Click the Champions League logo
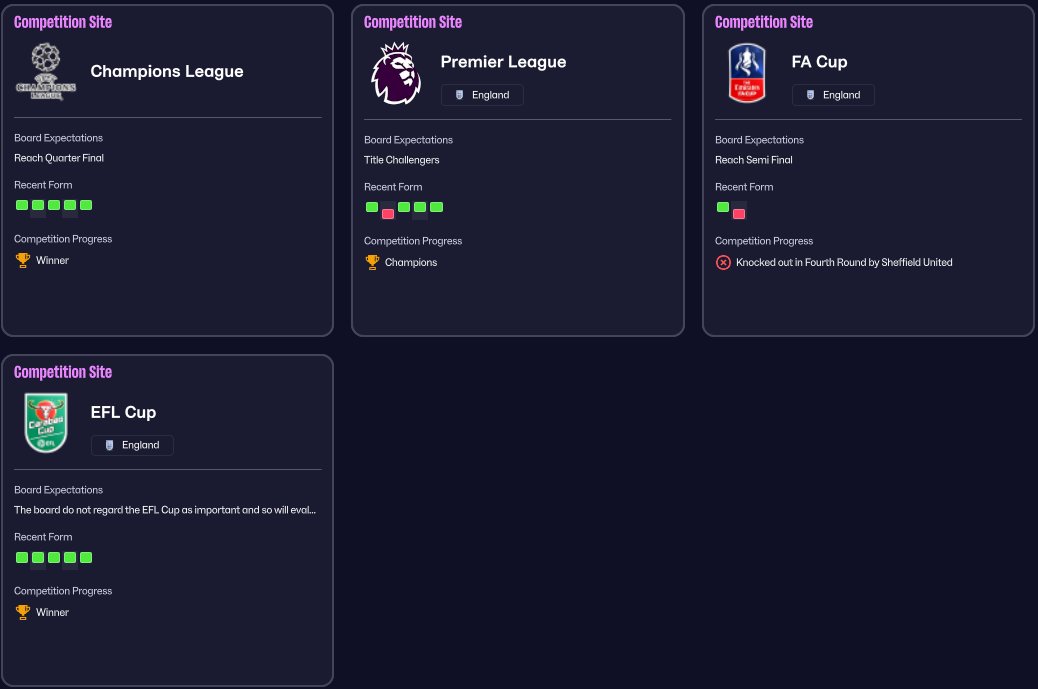This screenshot has height=689, width=1038. pyautogui.click(x=46, y=71)
